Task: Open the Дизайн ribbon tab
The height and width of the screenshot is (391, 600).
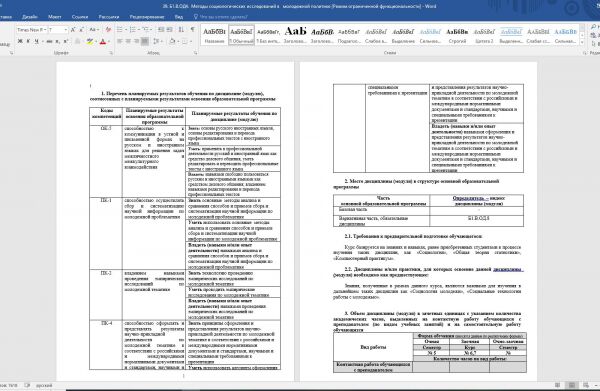Action: click(29, 17)
